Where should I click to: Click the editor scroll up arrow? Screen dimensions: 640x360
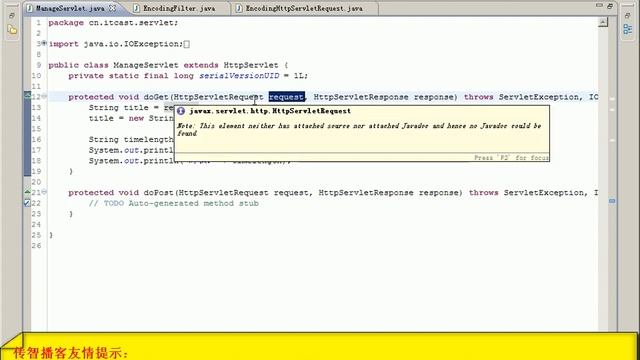pos(603,22)
